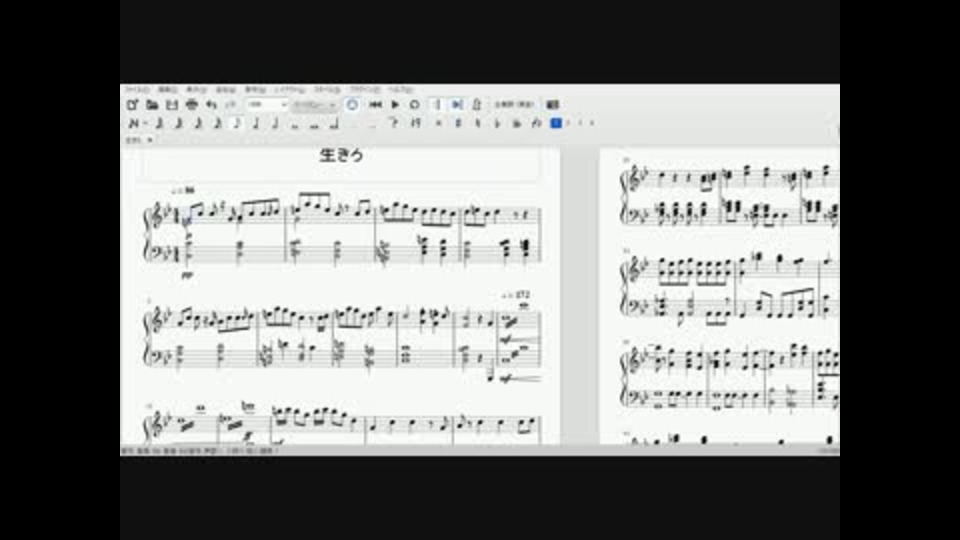Toggle note input mode N
The height and width of the screenshot is (540, 960).
(133, 123)
